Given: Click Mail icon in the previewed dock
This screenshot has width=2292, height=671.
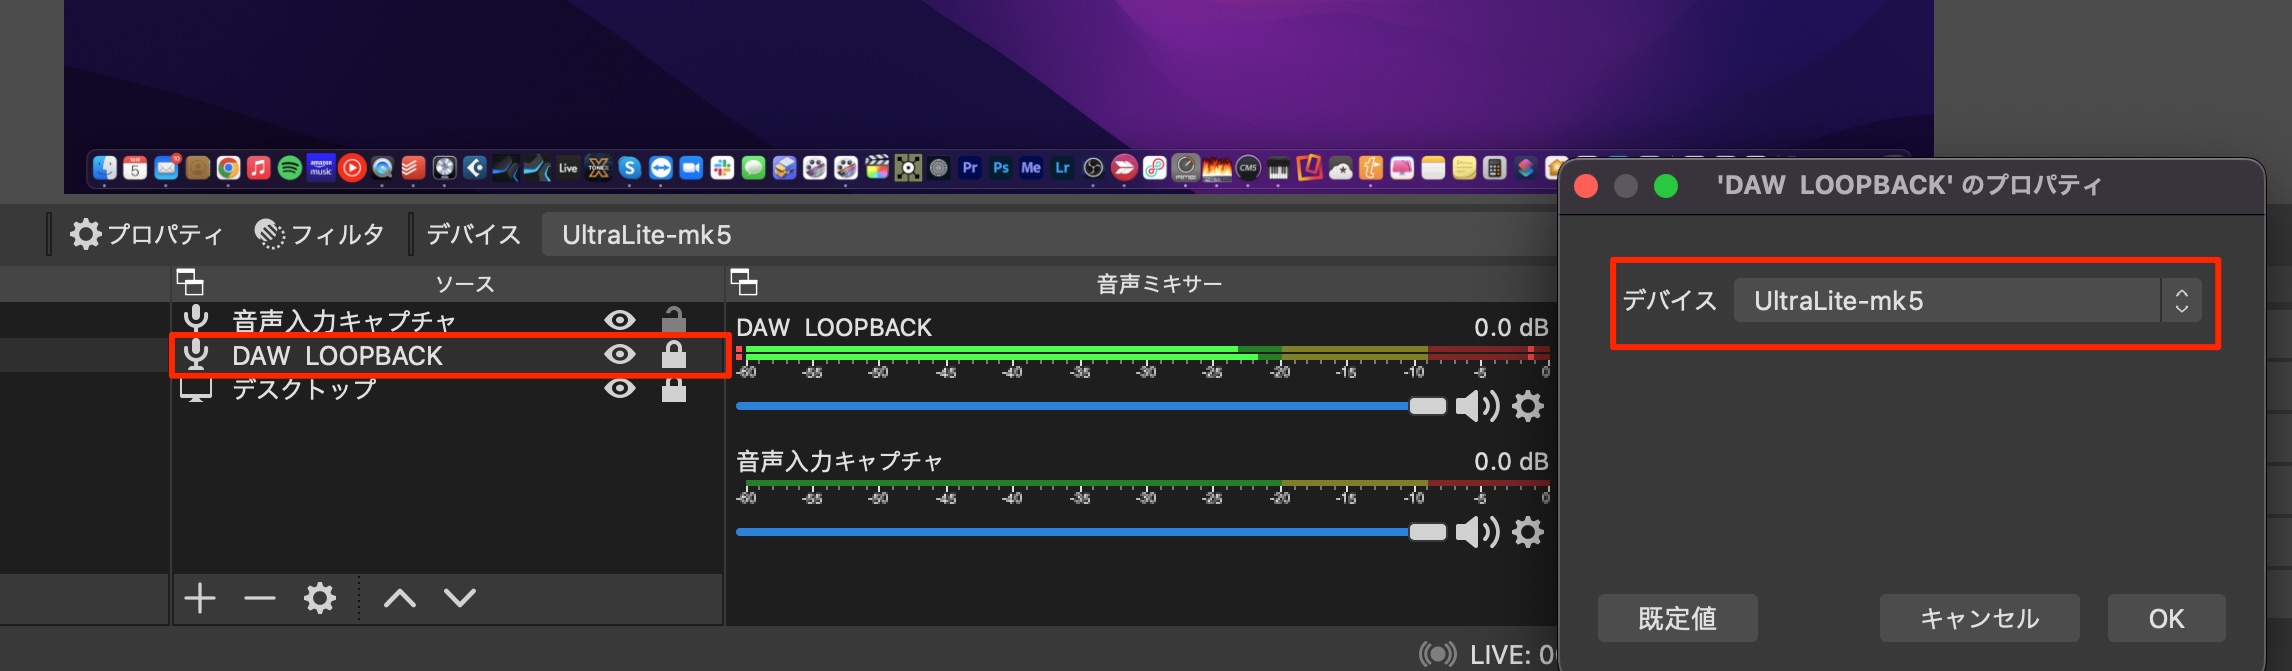Looking at the screenshot, I should [166, 168].
